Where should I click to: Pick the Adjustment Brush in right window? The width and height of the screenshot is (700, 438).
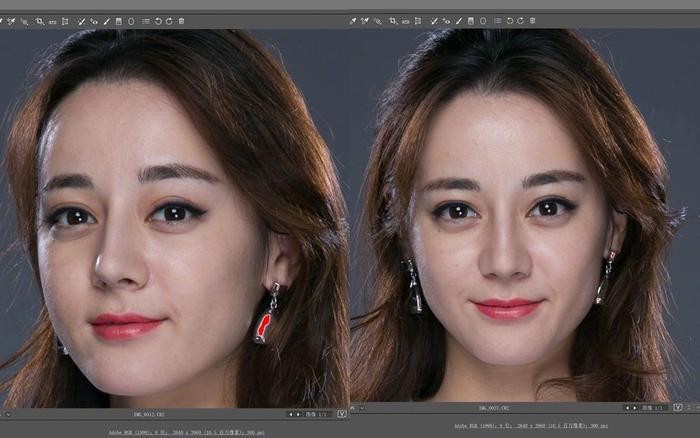[458, 20]
